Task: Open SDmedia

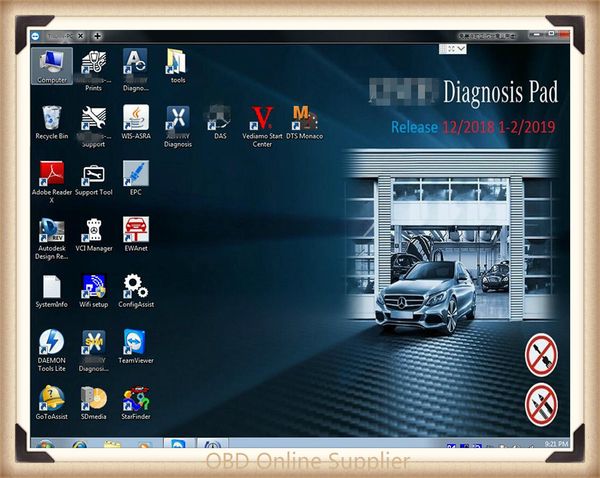Action: (93, 403)
